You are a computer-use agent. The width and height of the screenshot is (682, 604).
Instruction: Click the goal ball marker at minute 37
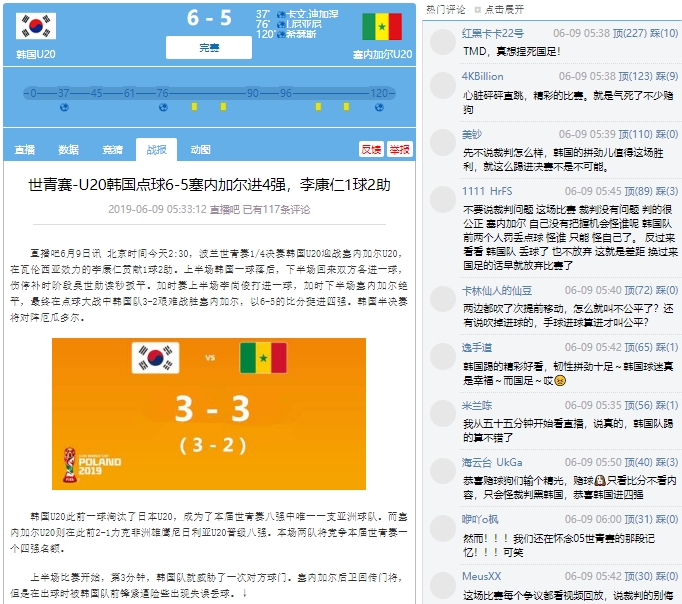click(64, 107)
